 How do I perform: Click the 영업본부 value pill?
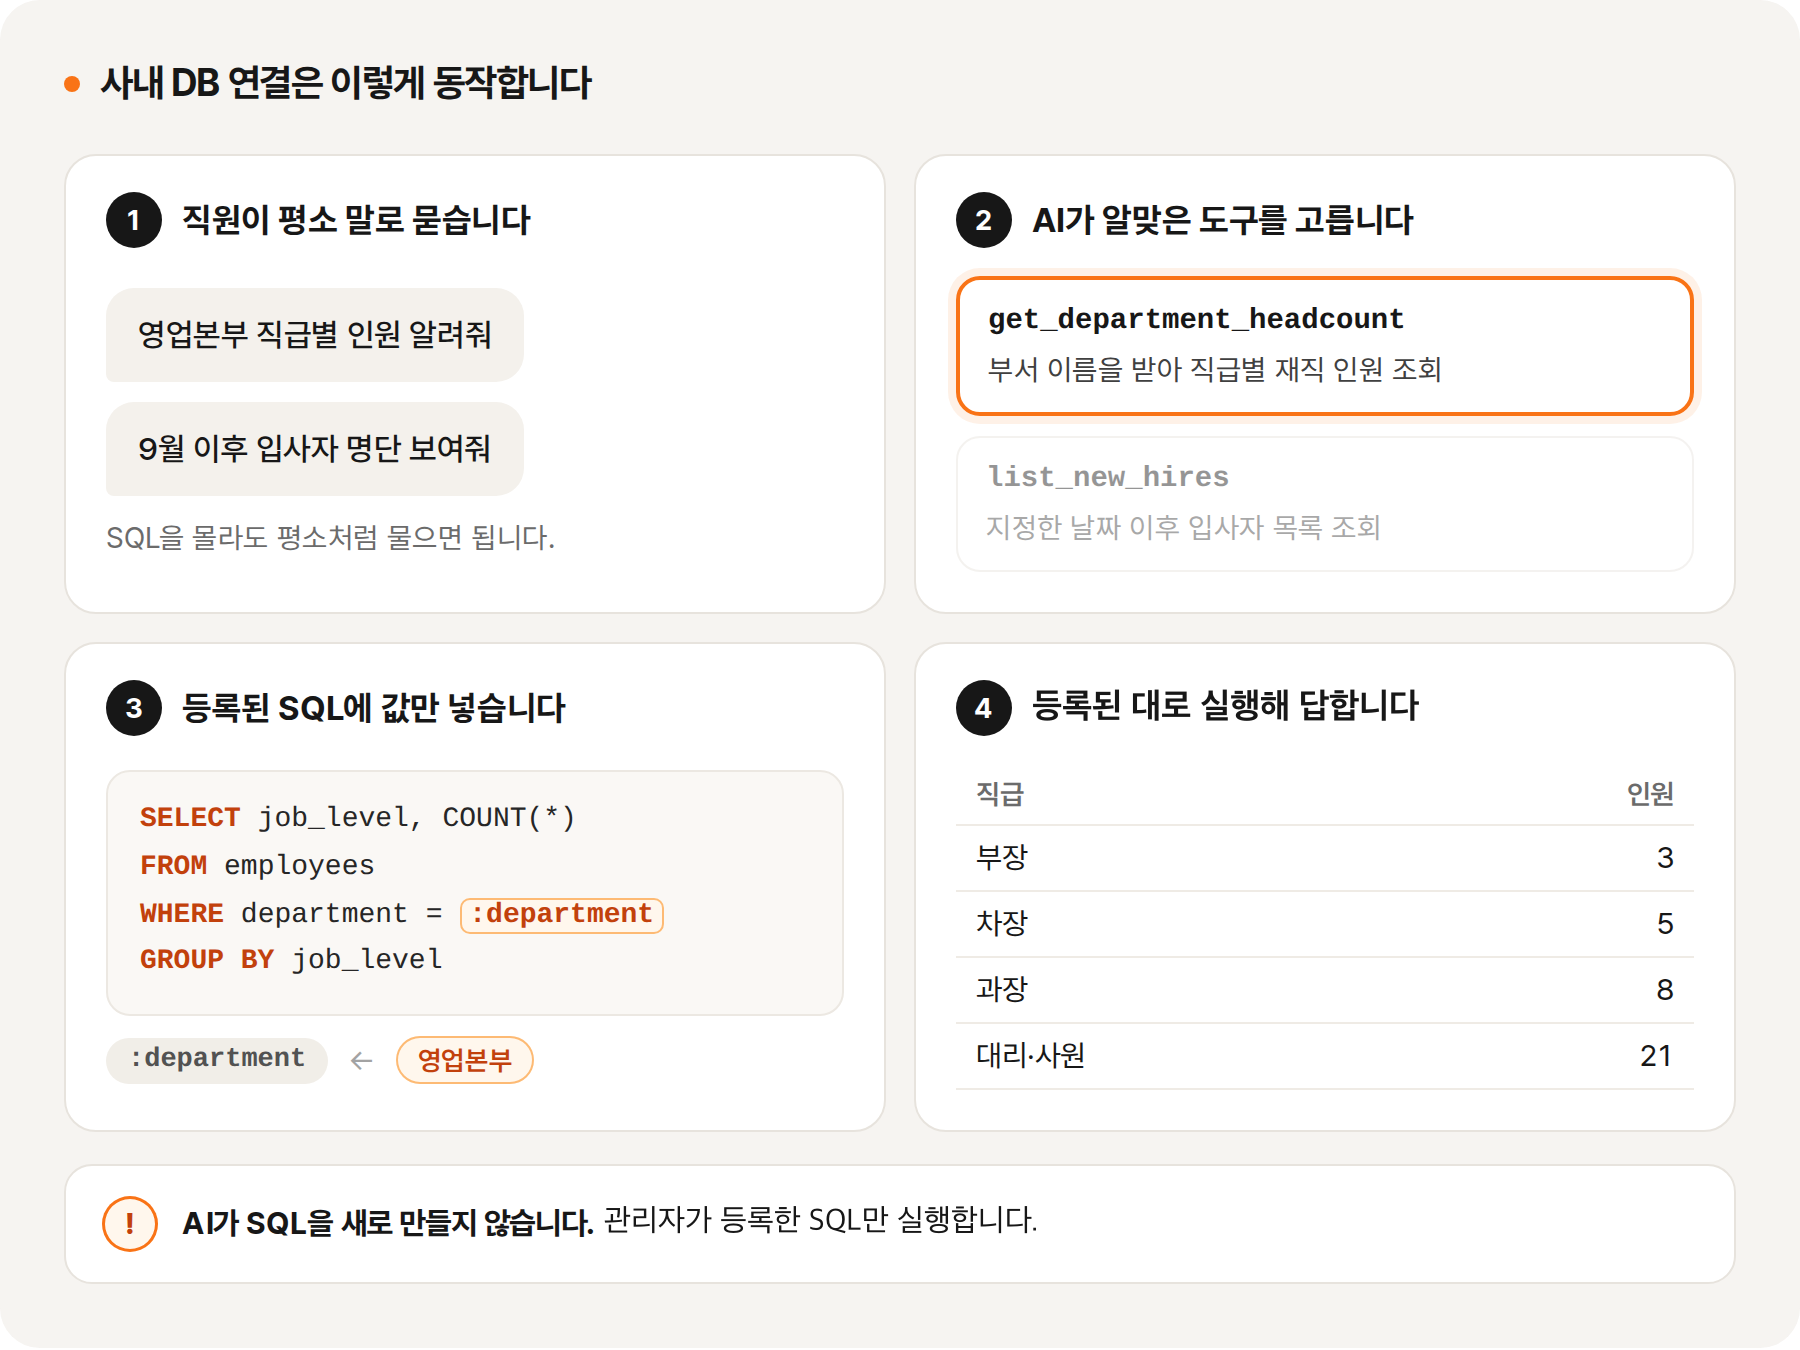point(465,1060)
